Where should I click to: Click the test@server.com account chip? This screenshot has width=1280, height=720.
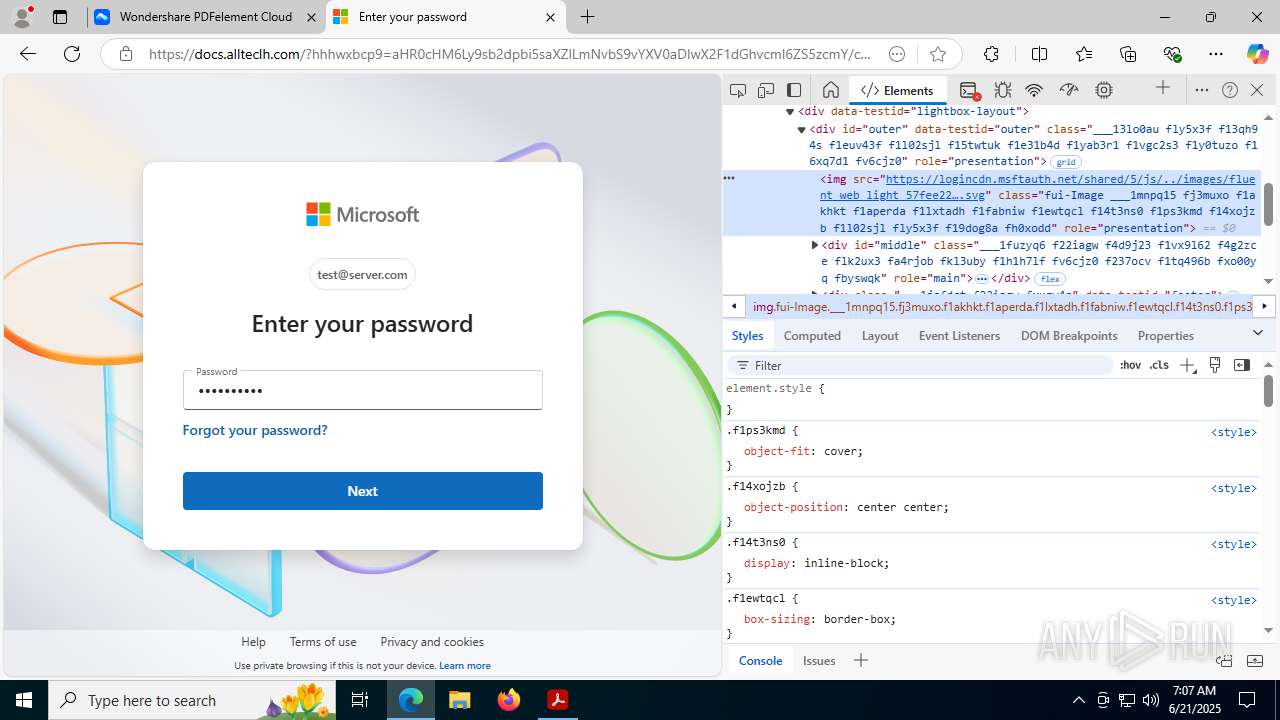click(x=362, y=274)
